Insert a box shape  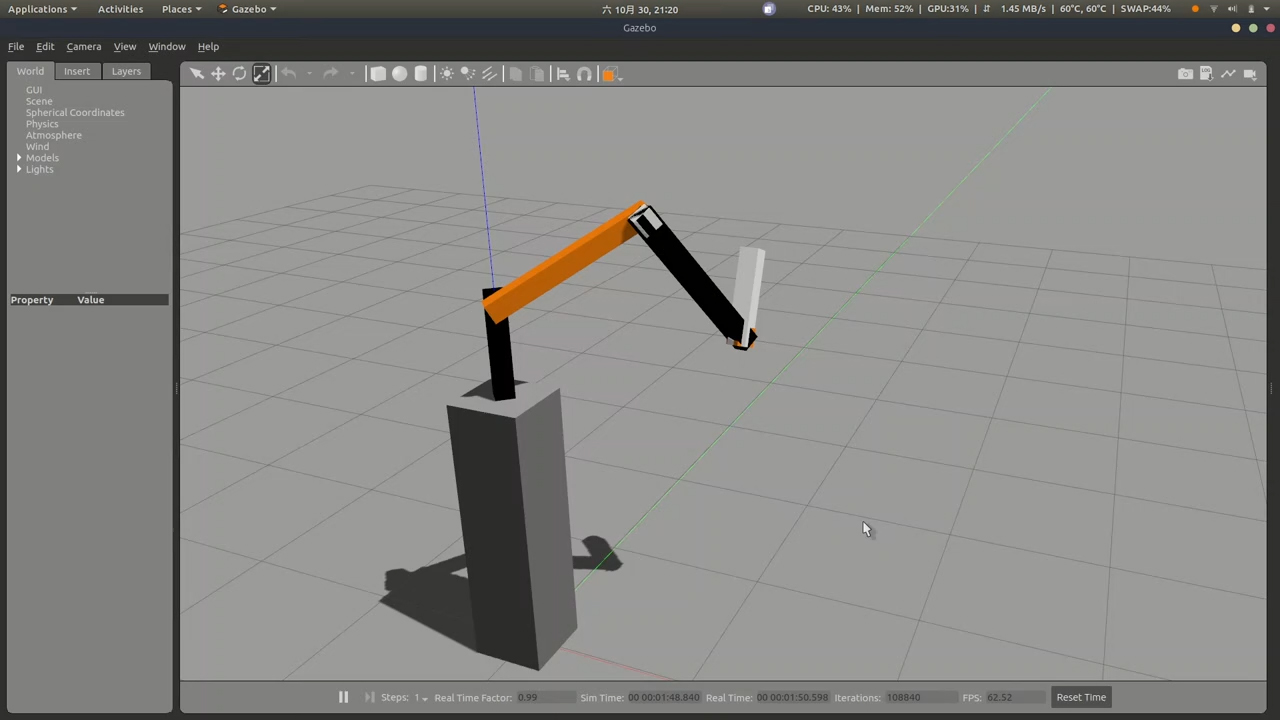[378, 74]
